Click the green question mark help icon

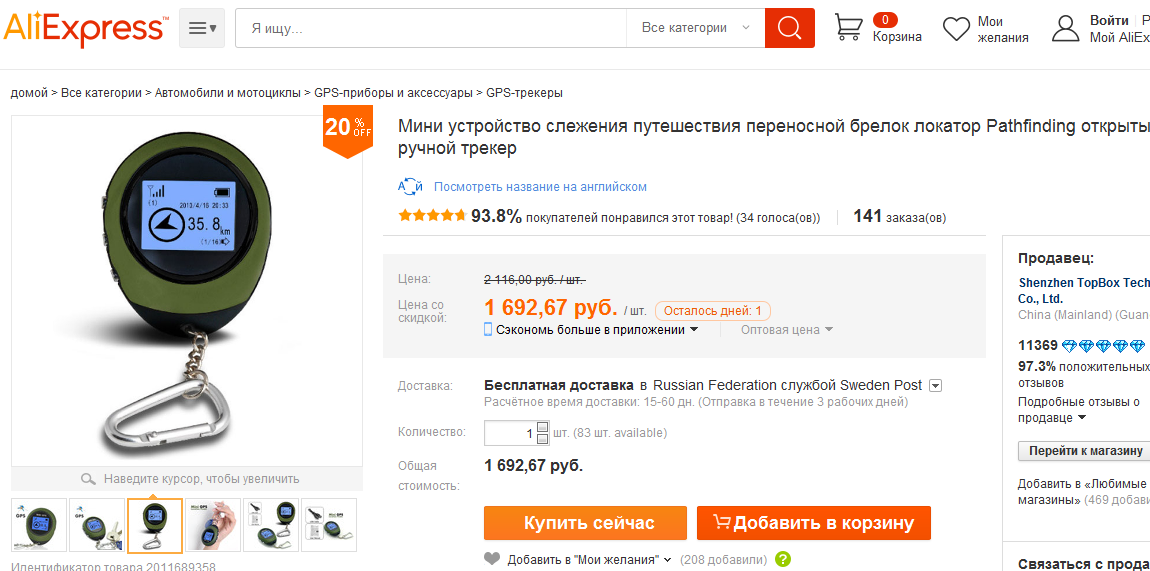[783, 560]
